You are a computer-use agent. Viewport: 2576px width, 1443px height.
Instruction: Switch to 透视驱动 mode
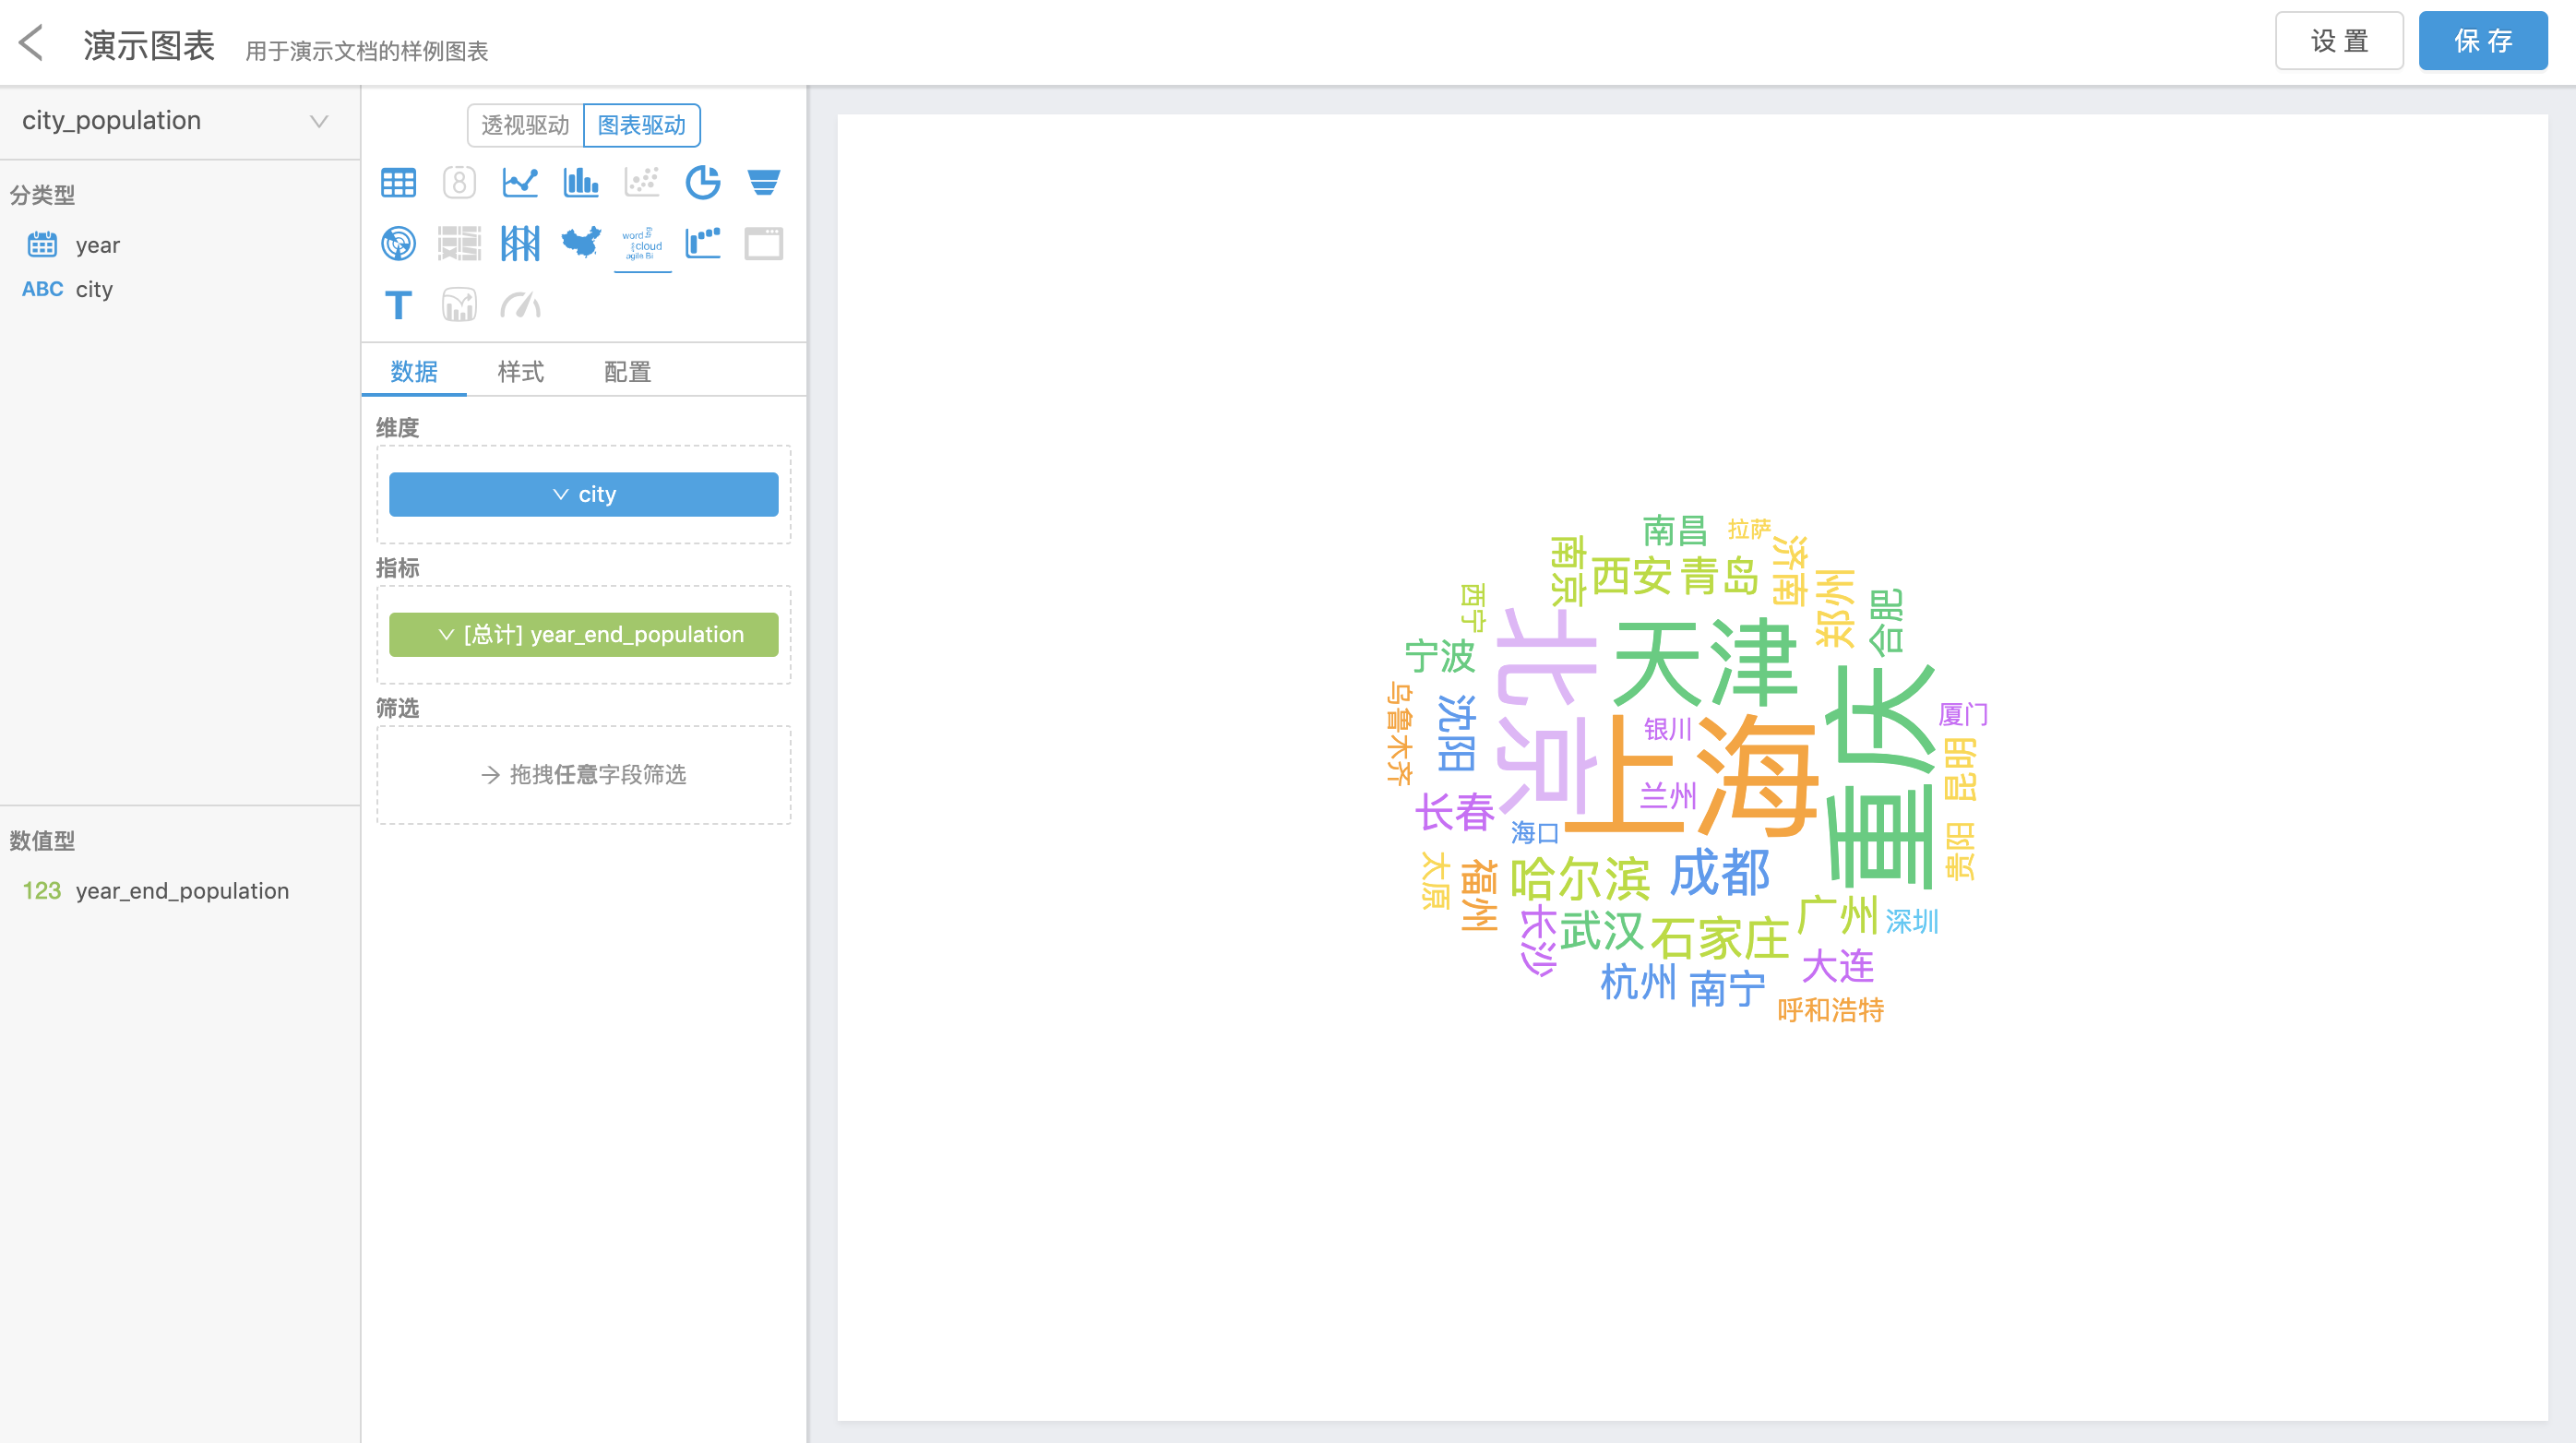tap(525, 125)
